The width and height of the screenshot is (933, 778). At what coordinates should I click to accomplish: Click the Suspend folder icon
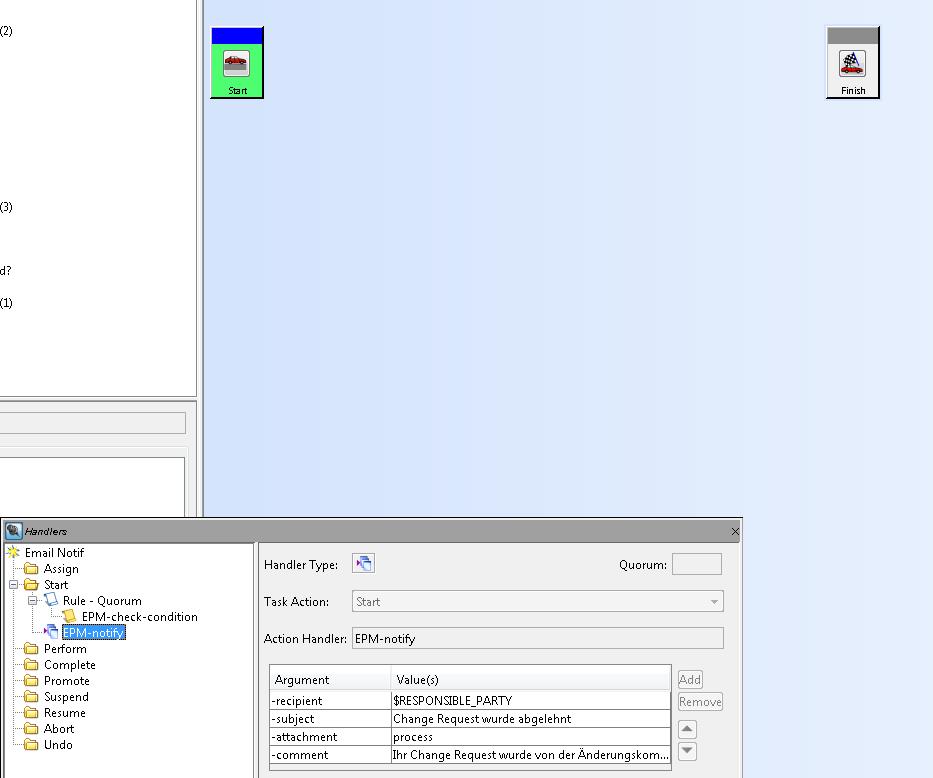pos(31,697)
